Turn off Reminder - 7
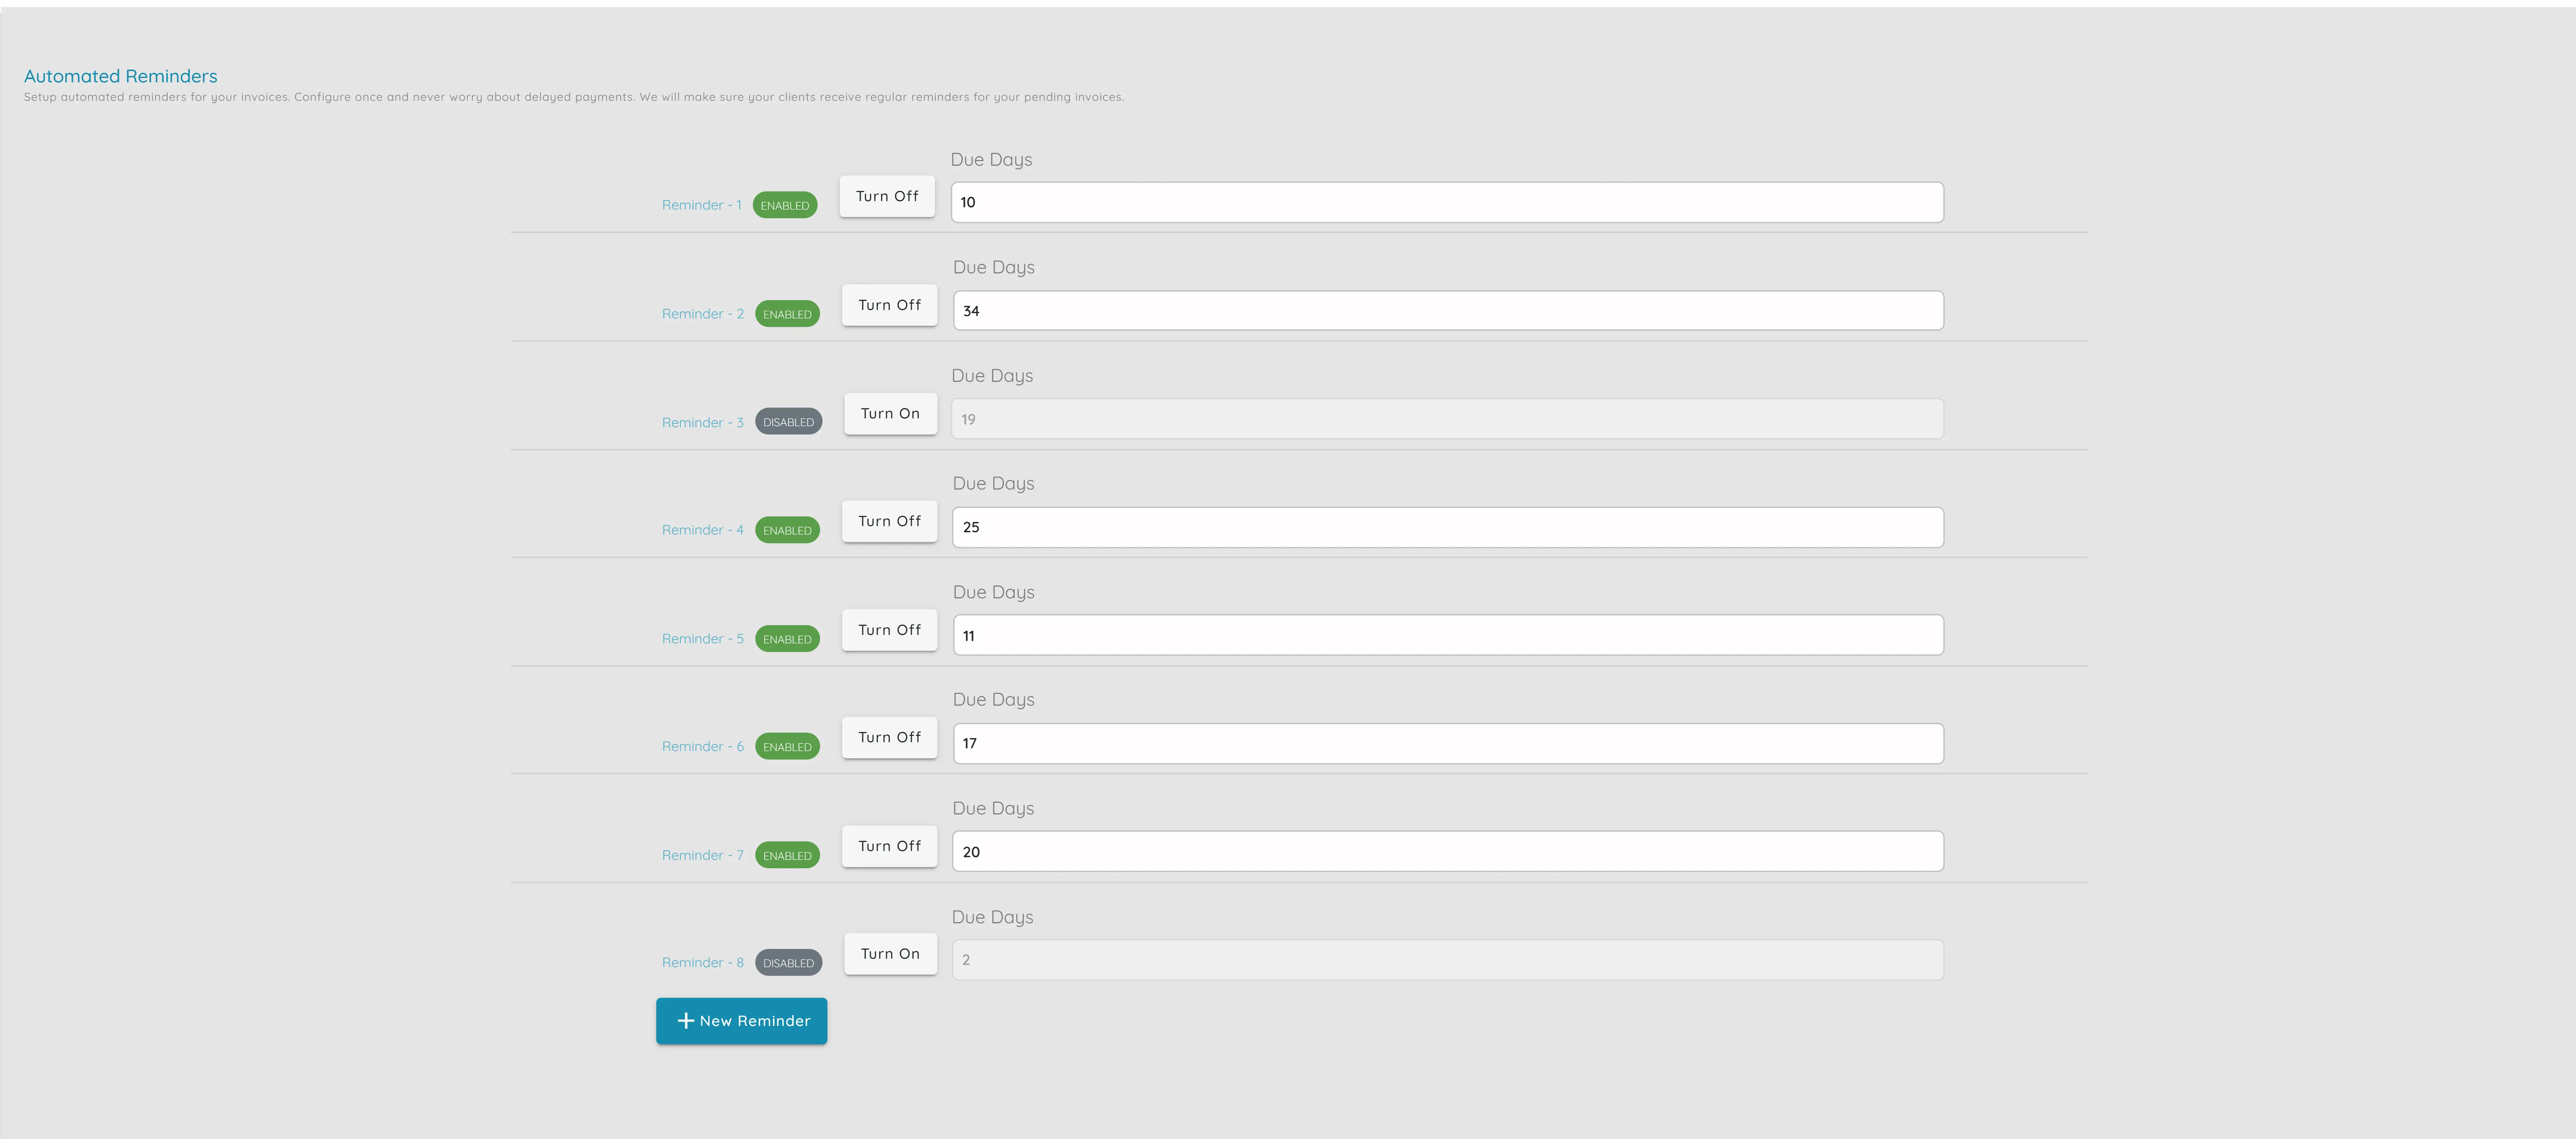This screenshot has height=1139, width=2576. [x=888, y=846]
